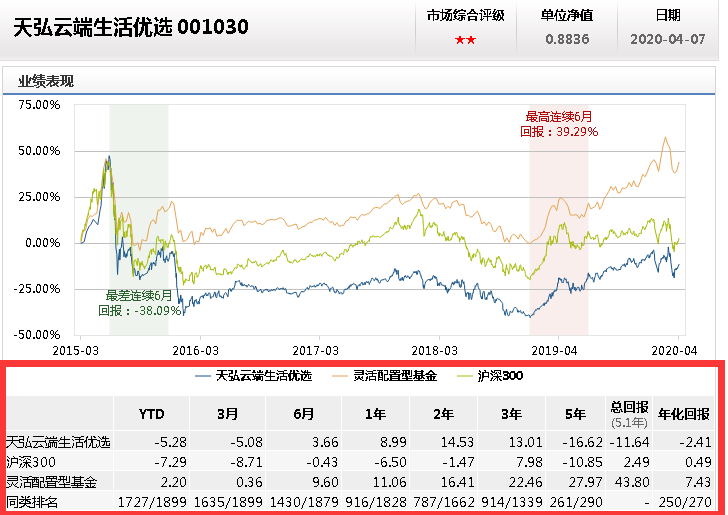Click the unit net value 0.8836
728x515 pixels.
coord(567,39)
